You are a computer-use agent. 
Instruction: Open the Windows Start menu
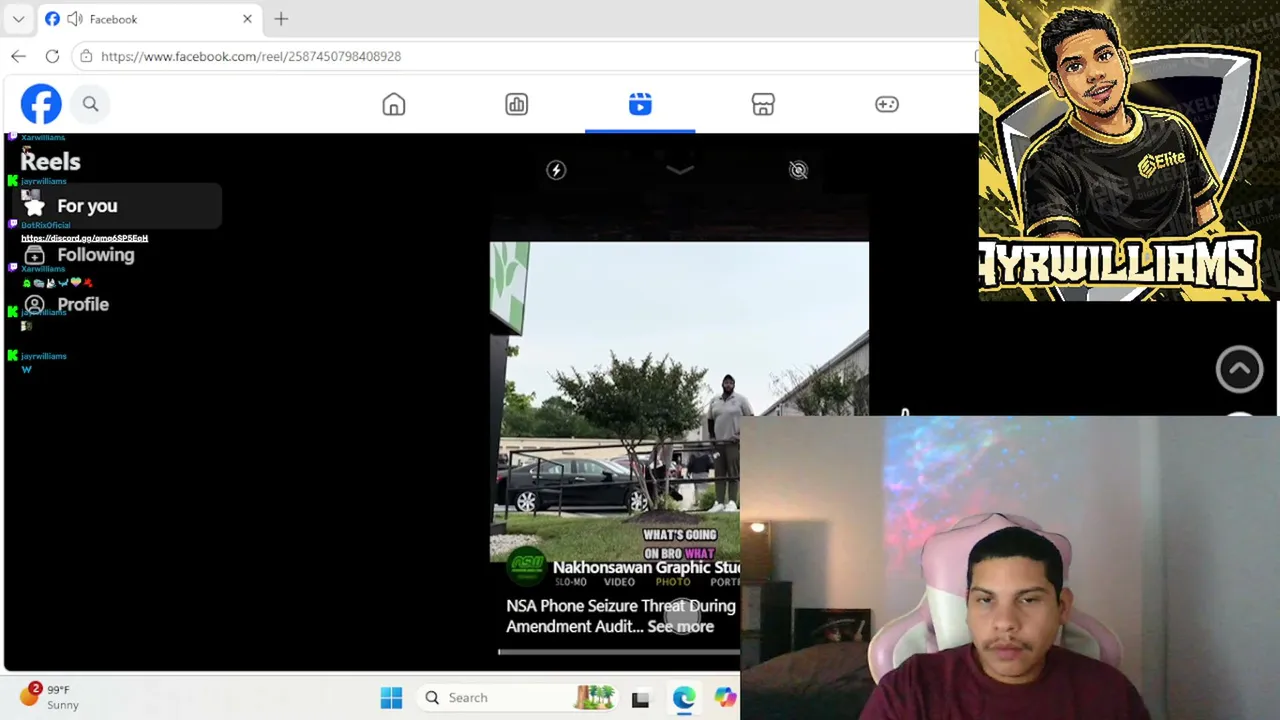(x=391, y=697)
